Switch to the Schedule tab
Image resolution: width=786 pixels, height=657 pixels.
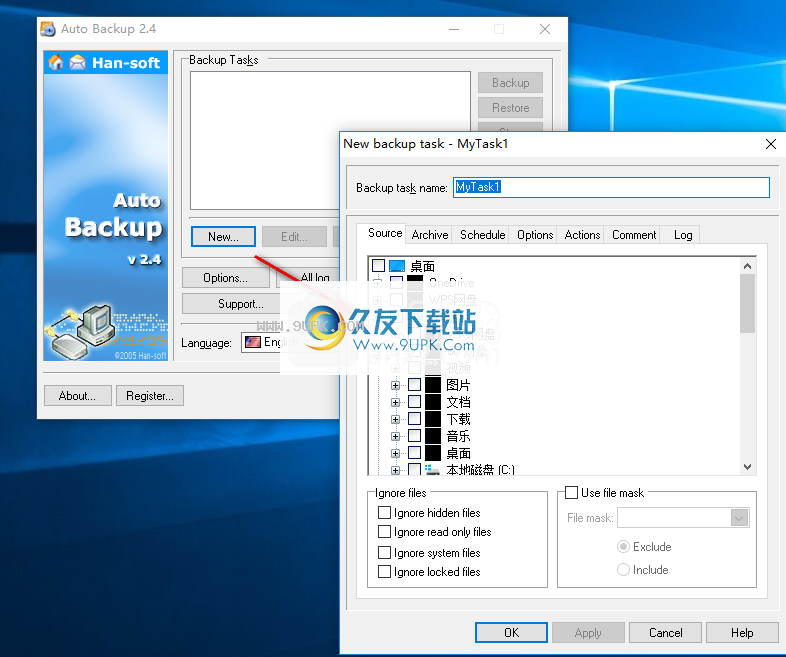pyautogui.click(x=482, y=235)
